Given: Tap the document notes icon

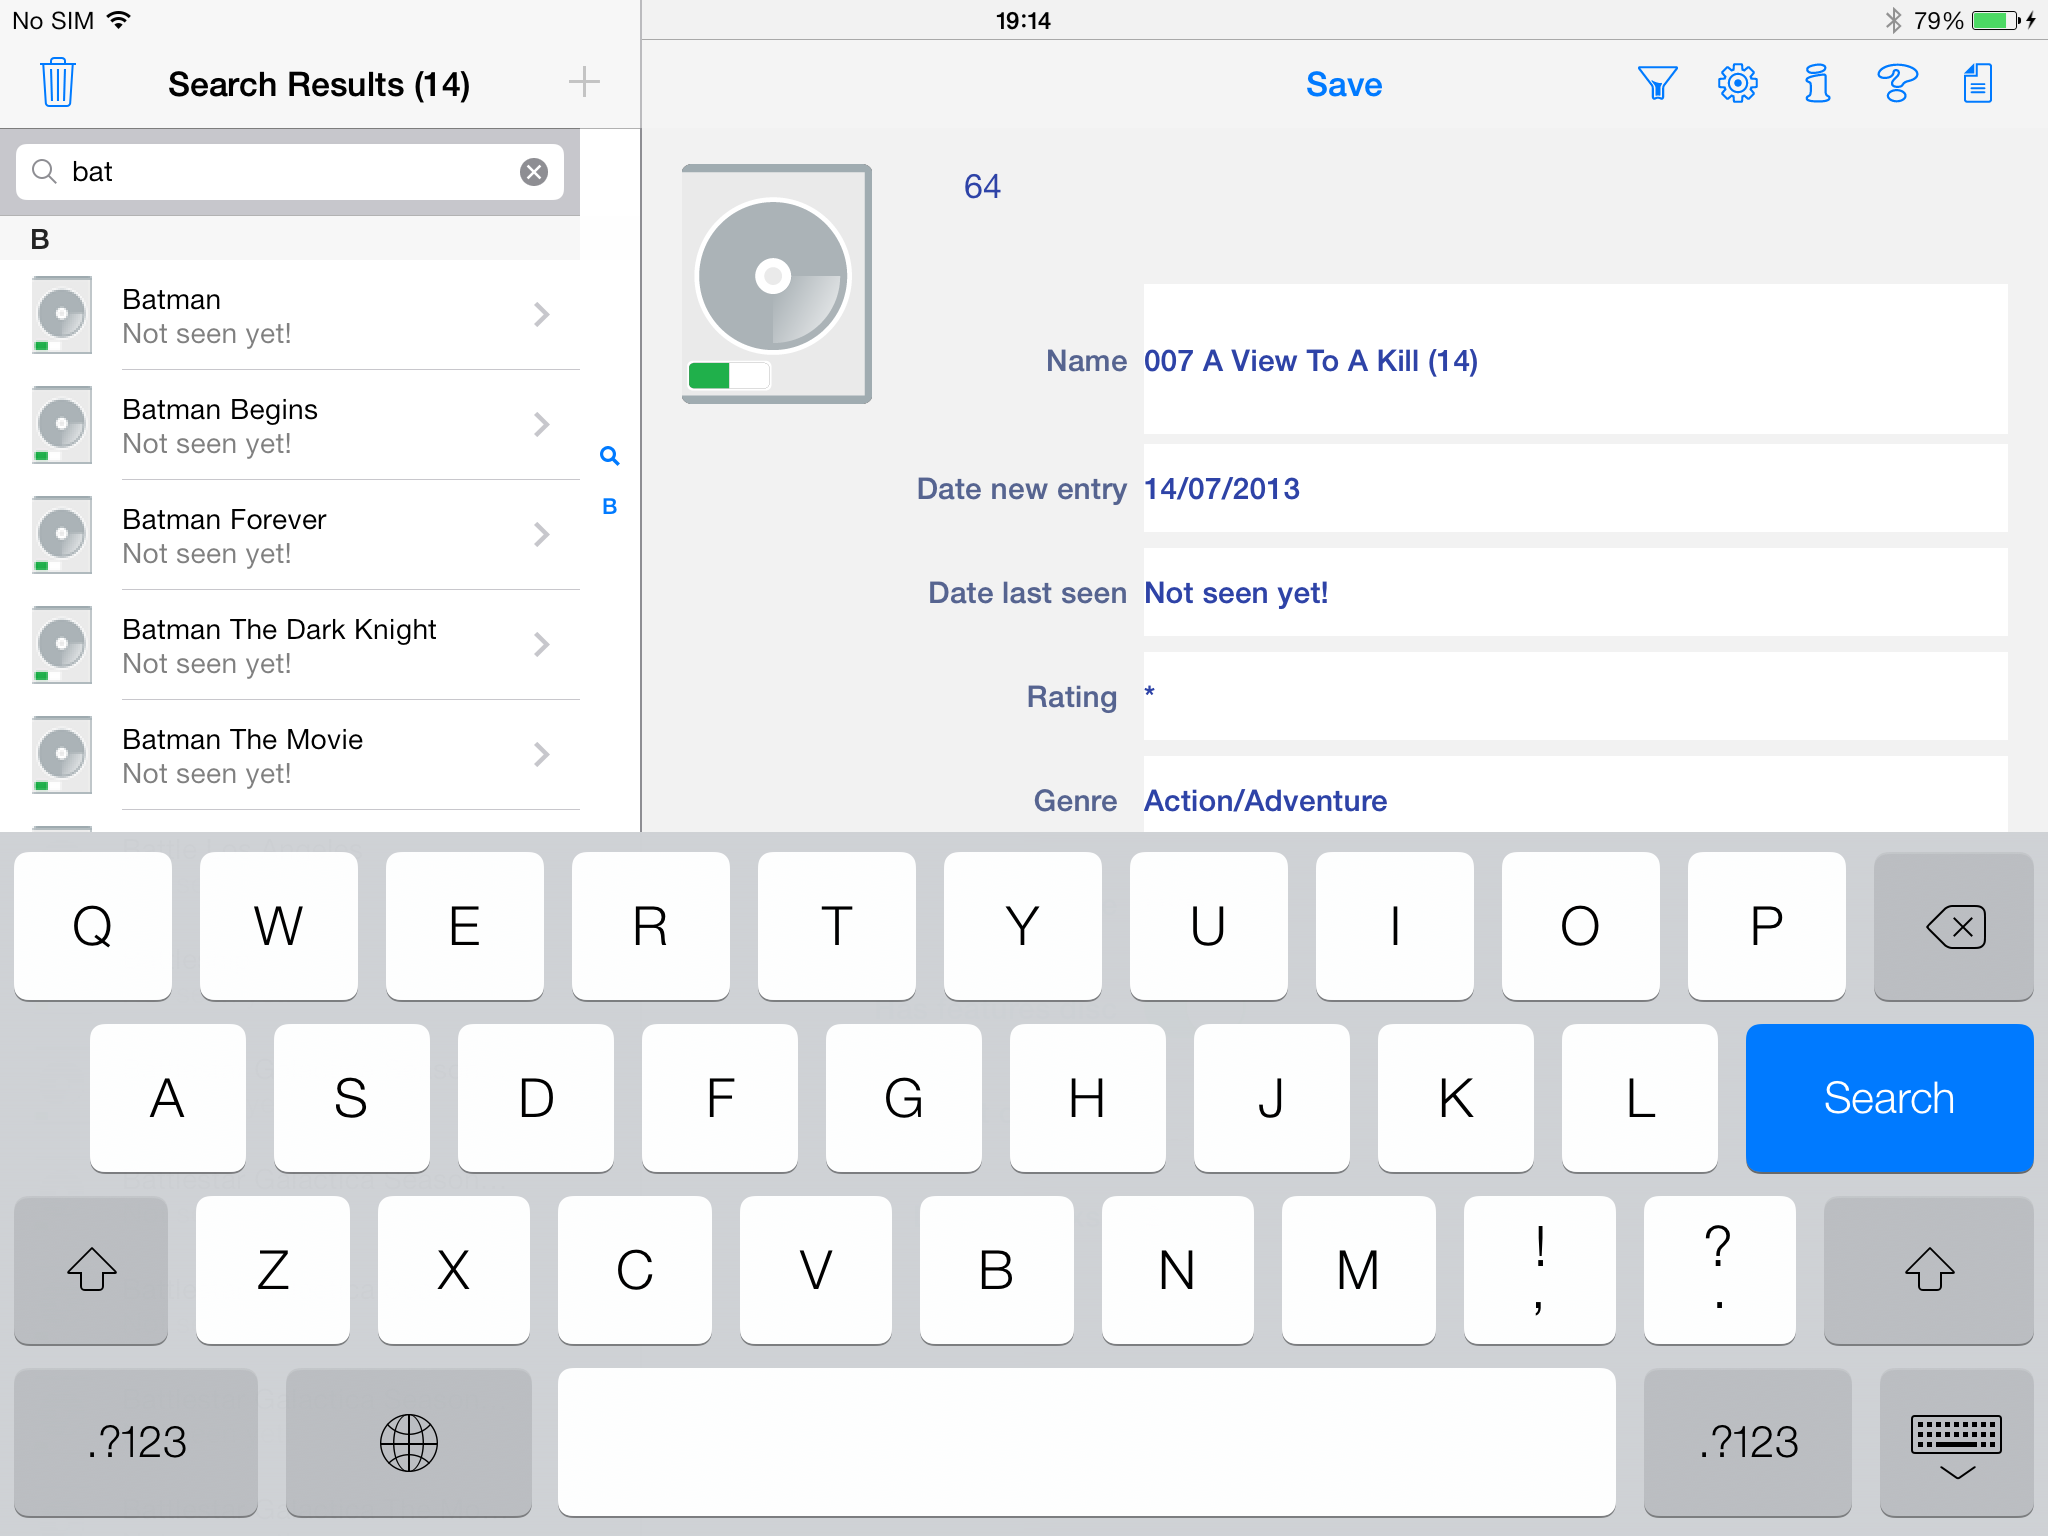Looking at the screenshot, I should [x=1977, y=83].
